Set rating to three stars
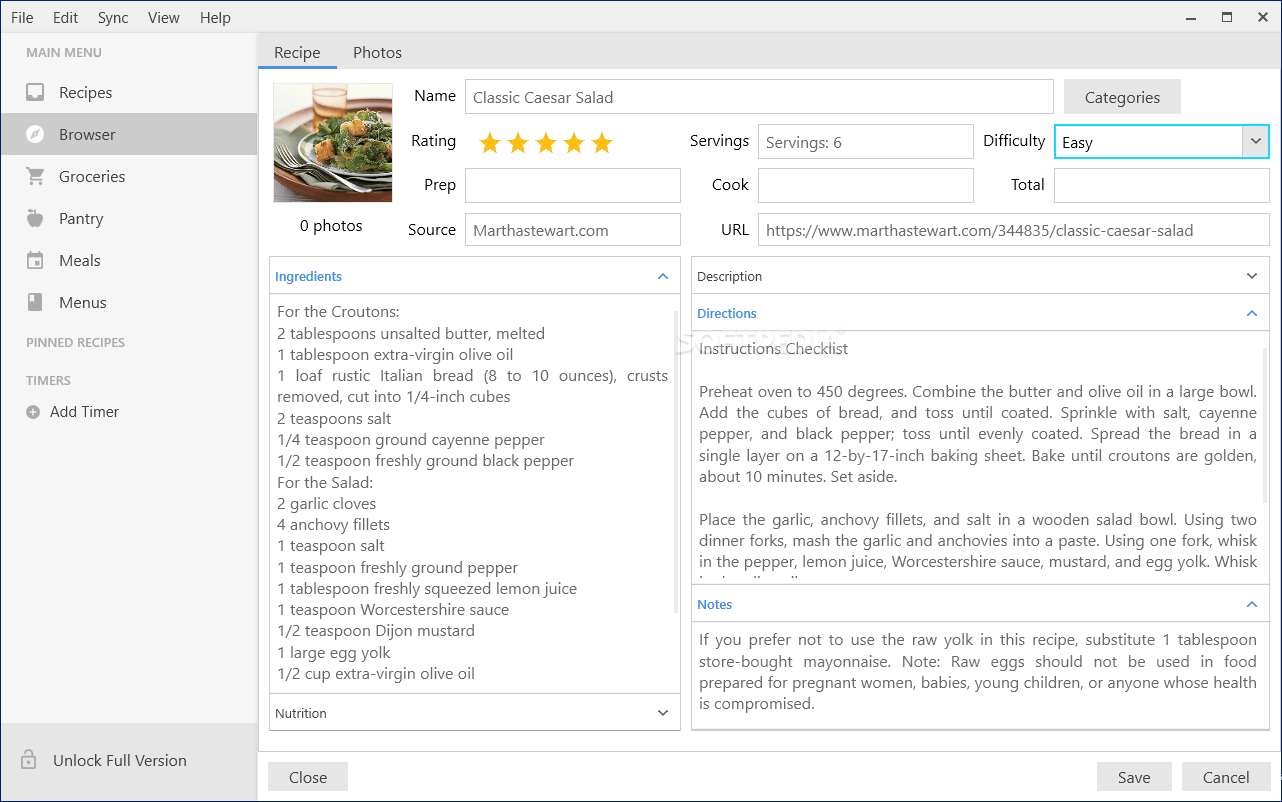This screenshot has height=802, width=1282. point(546,143)
